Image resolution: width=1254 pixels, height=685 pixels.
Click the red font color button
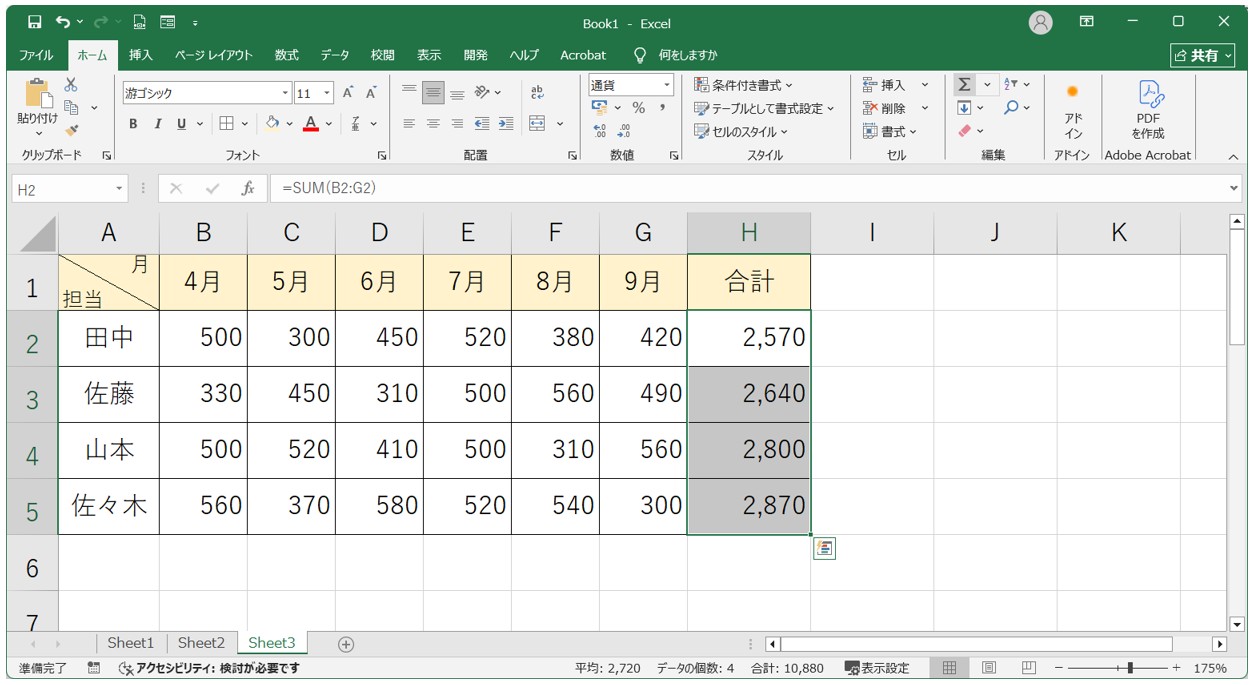pyautogui.click(x=311, y=124)
